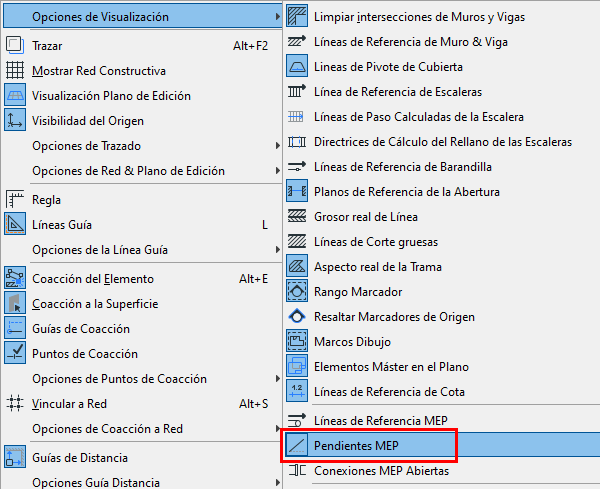Toggle the Líneas Guía icon
This screenshot has width=600, height=489.
[15, 225]
